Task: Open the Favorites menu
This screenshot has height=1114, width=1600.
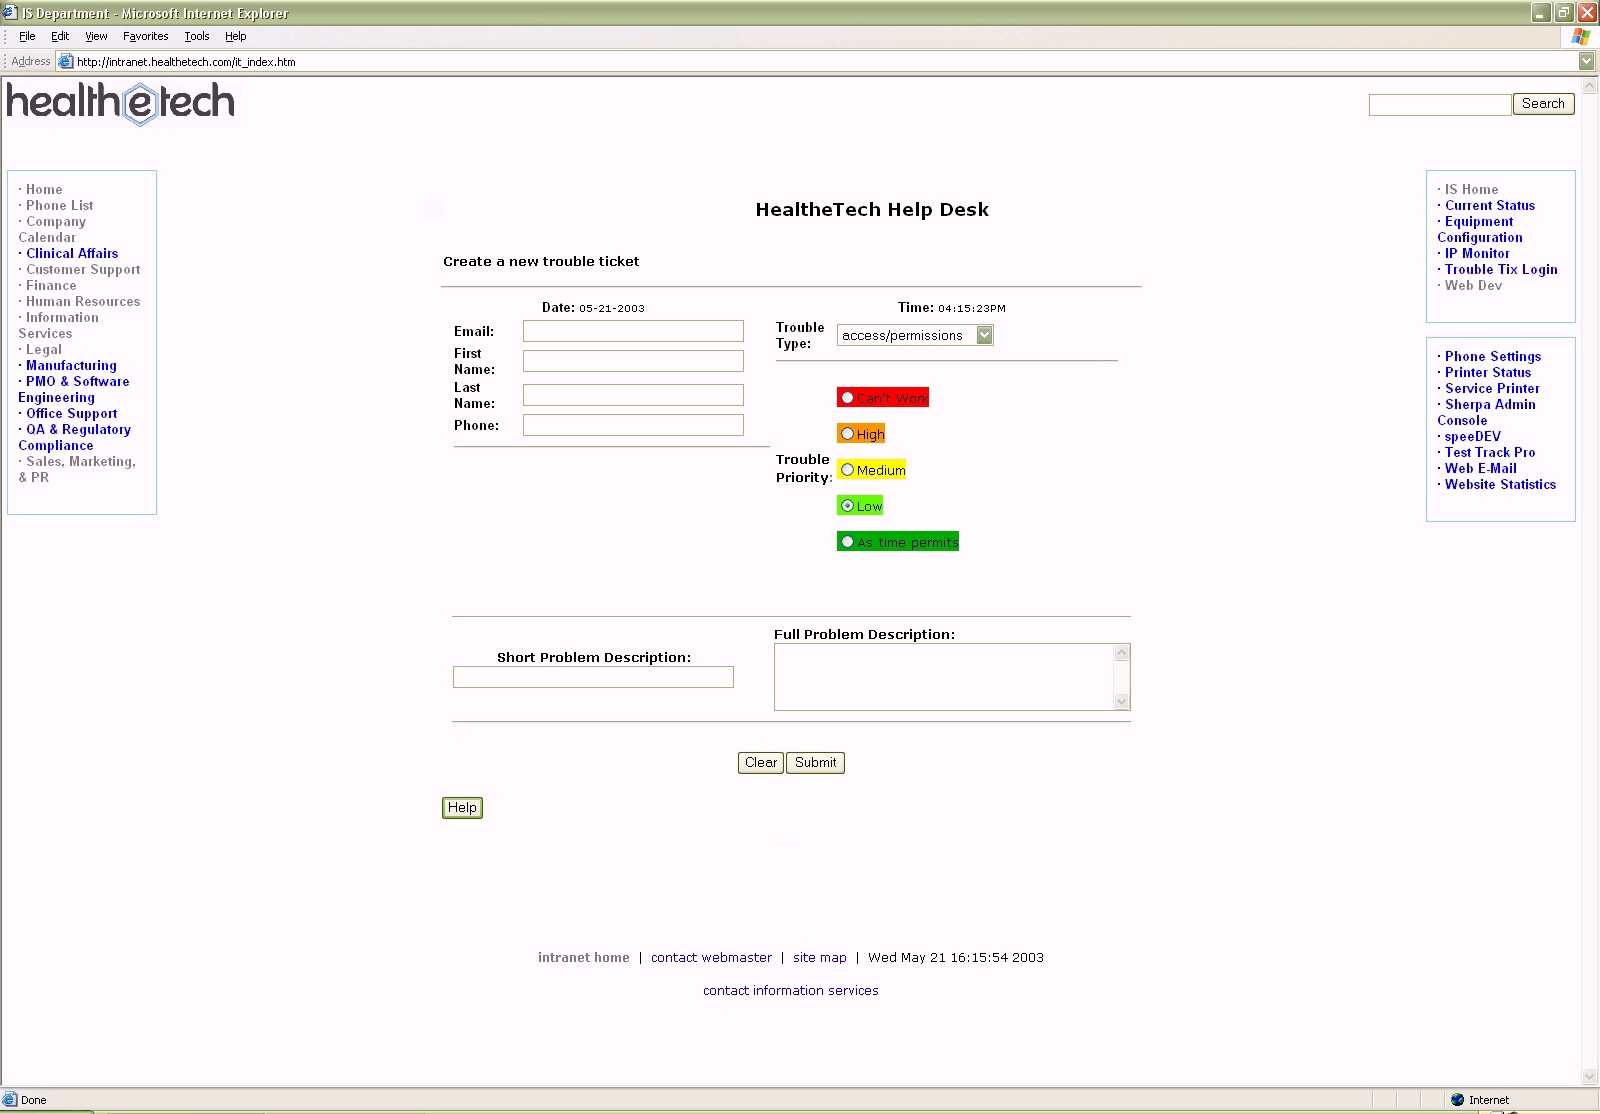Action: (145, 36)
